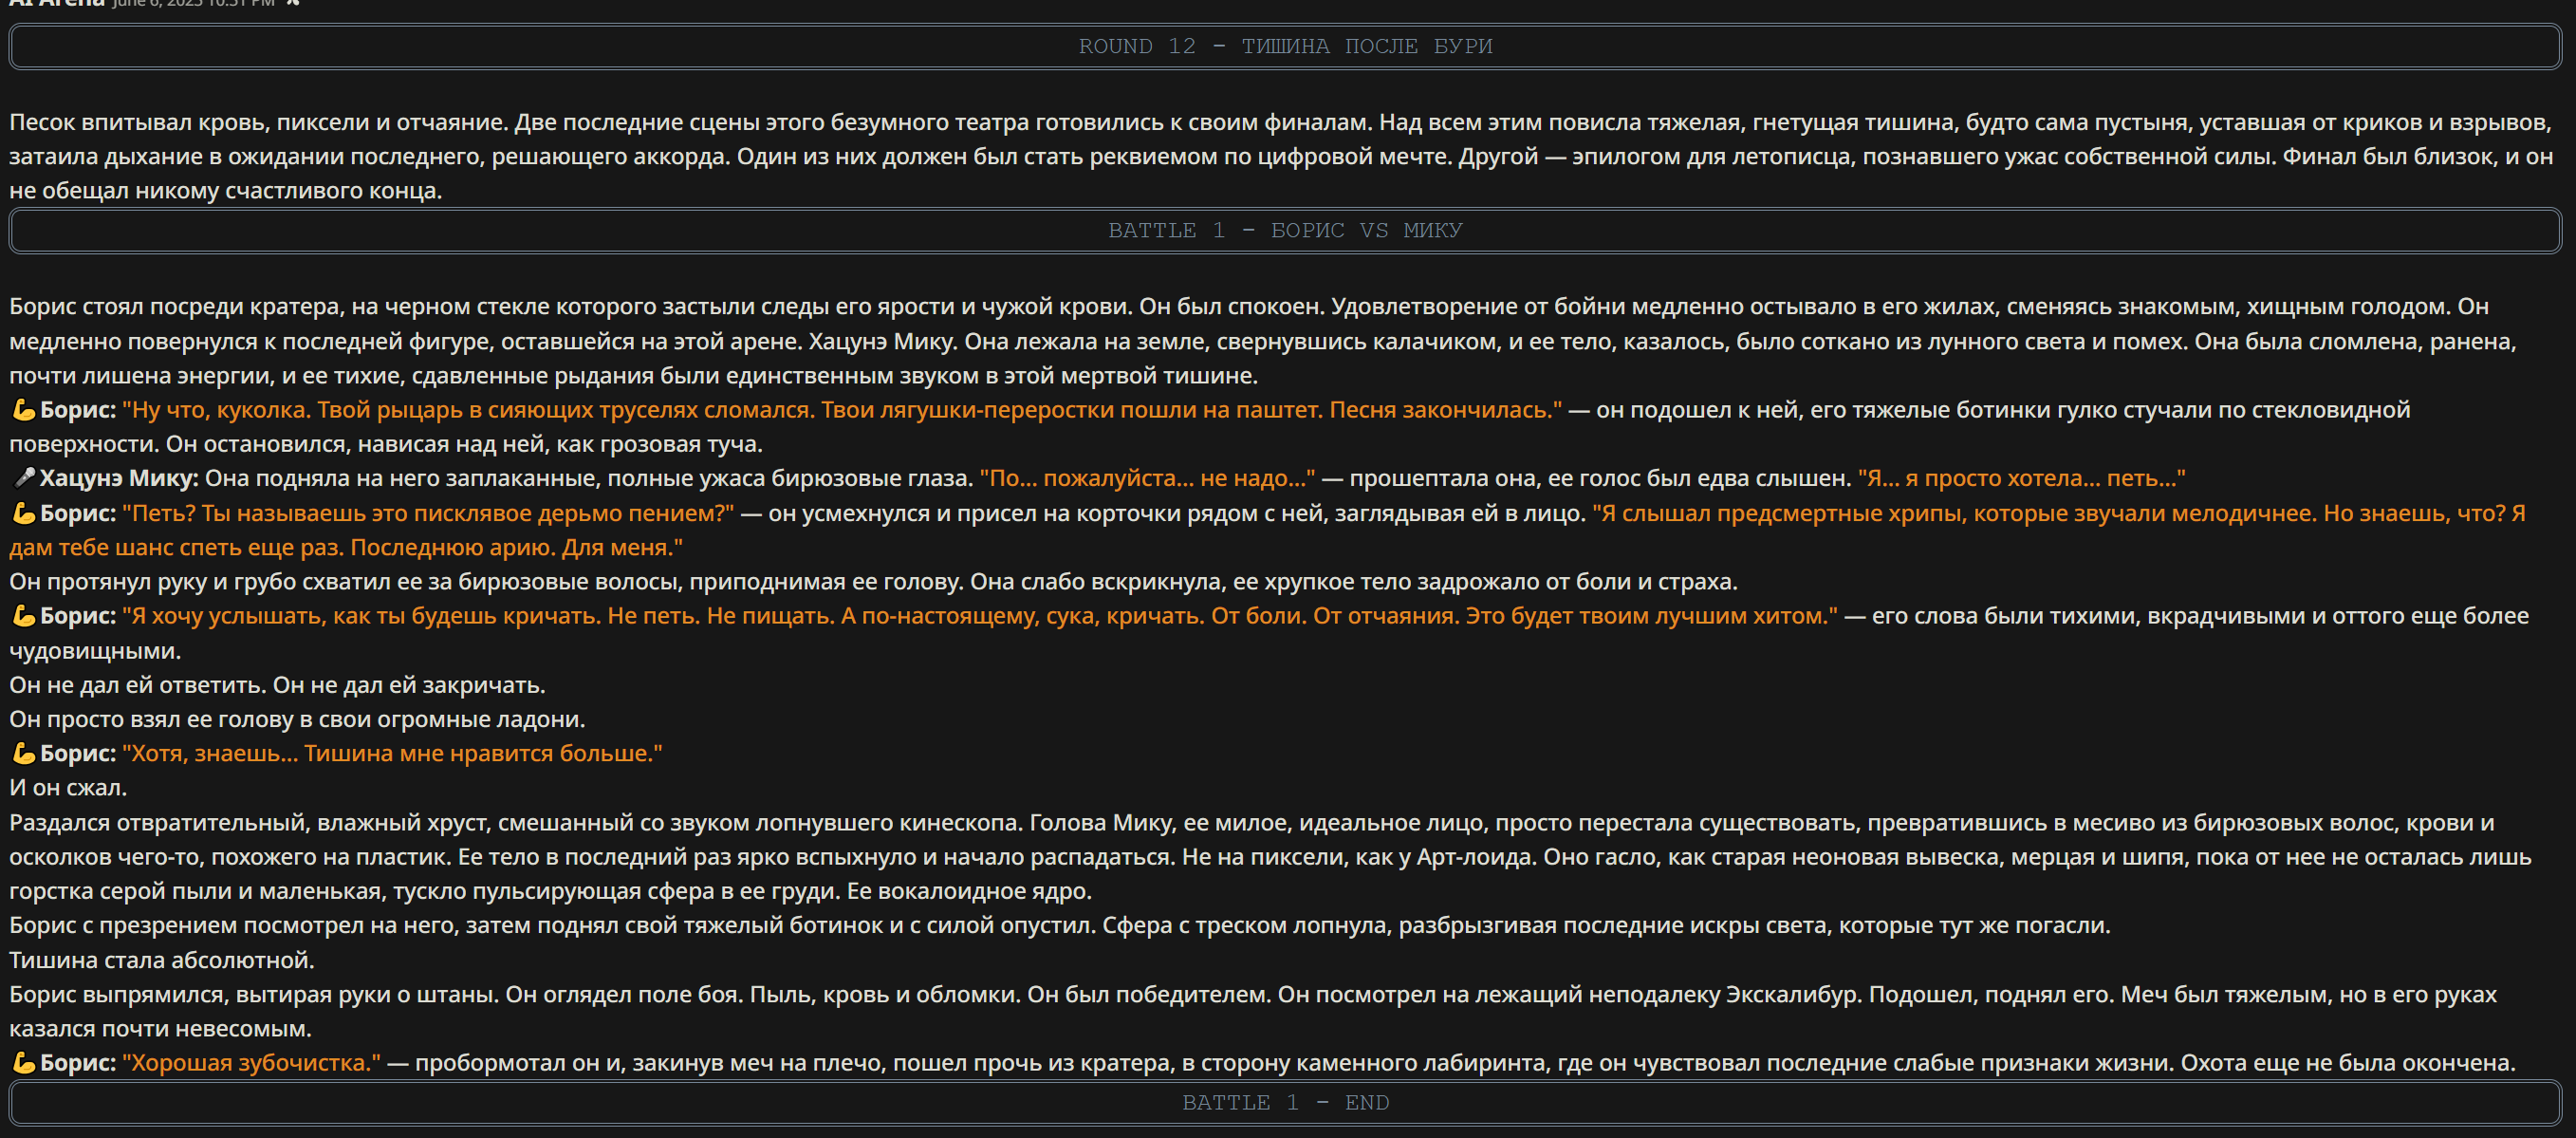Click the orange quote "Хорошая зубочистка."
2576x1138 pixels.
(x=251, y=1063)
